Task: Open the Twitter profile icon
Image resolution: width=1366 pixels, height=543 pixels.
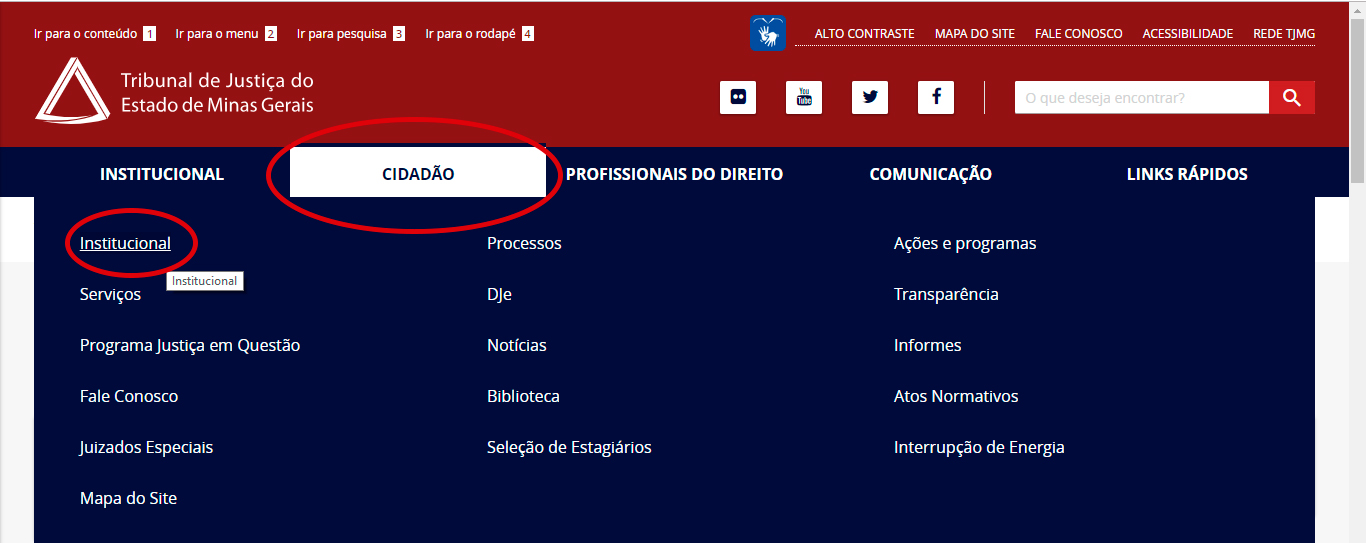Action: [869, 97]
